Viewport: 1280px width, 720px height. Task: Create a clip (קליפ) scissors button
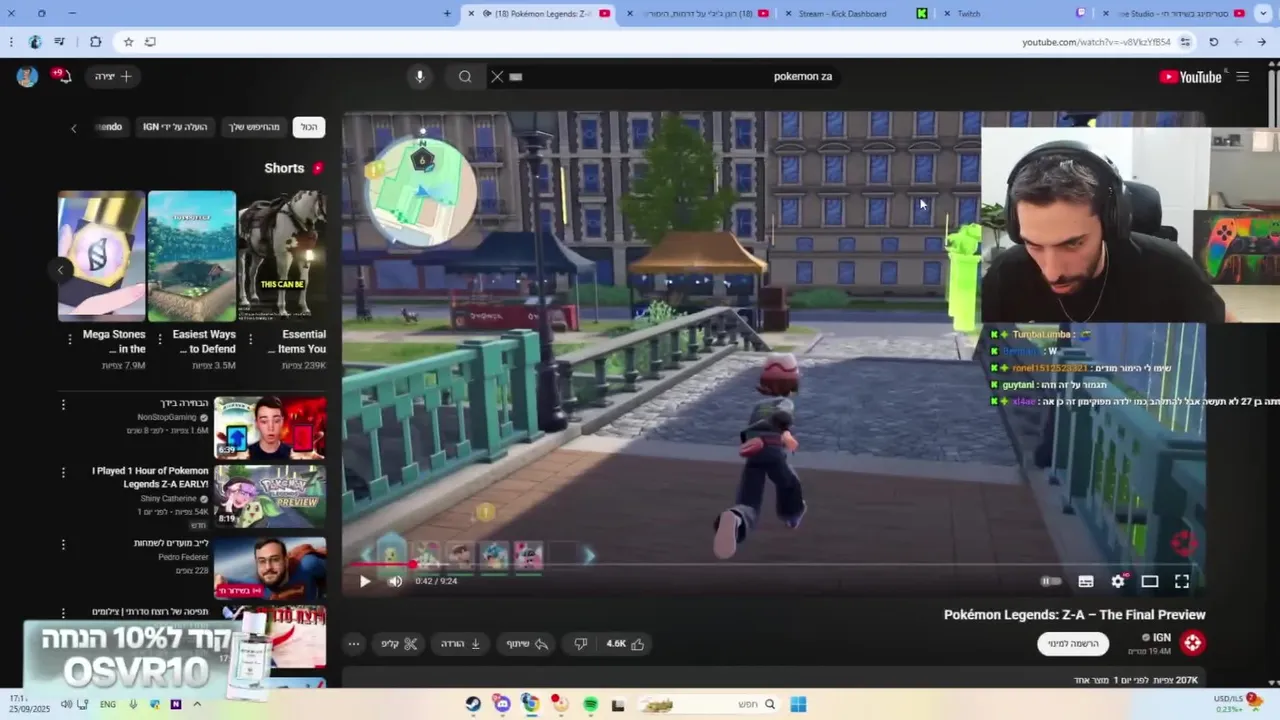tap(399, 644)
